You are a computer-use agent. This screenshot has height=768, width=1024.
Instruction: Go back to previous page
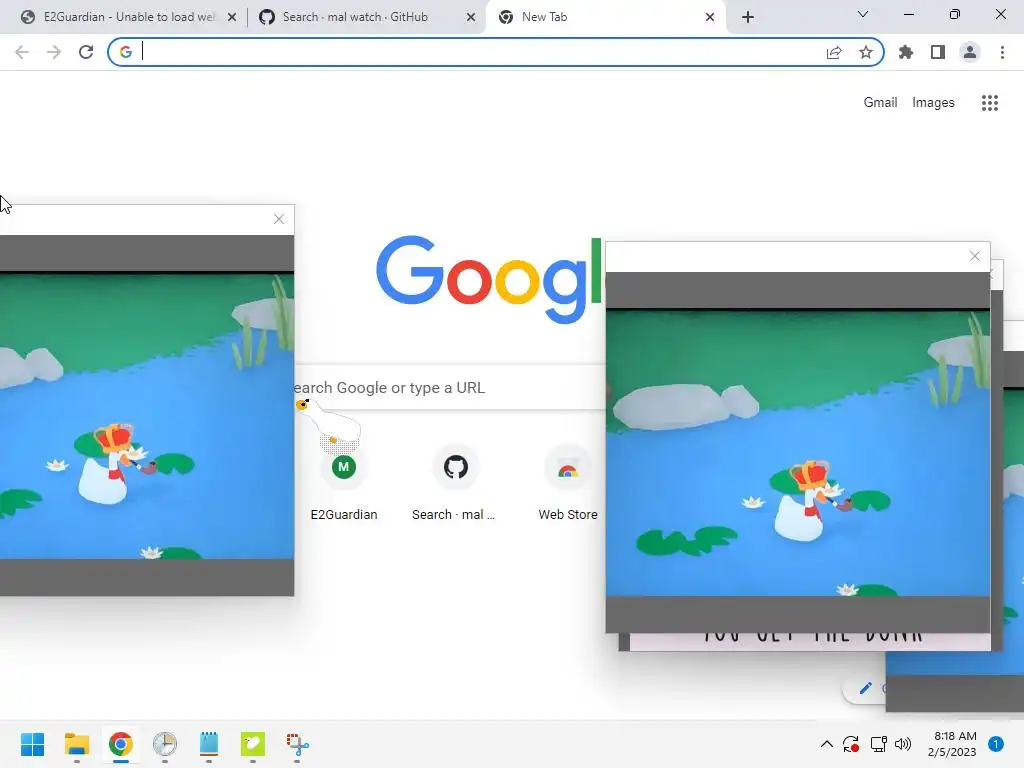coord(22,52)
